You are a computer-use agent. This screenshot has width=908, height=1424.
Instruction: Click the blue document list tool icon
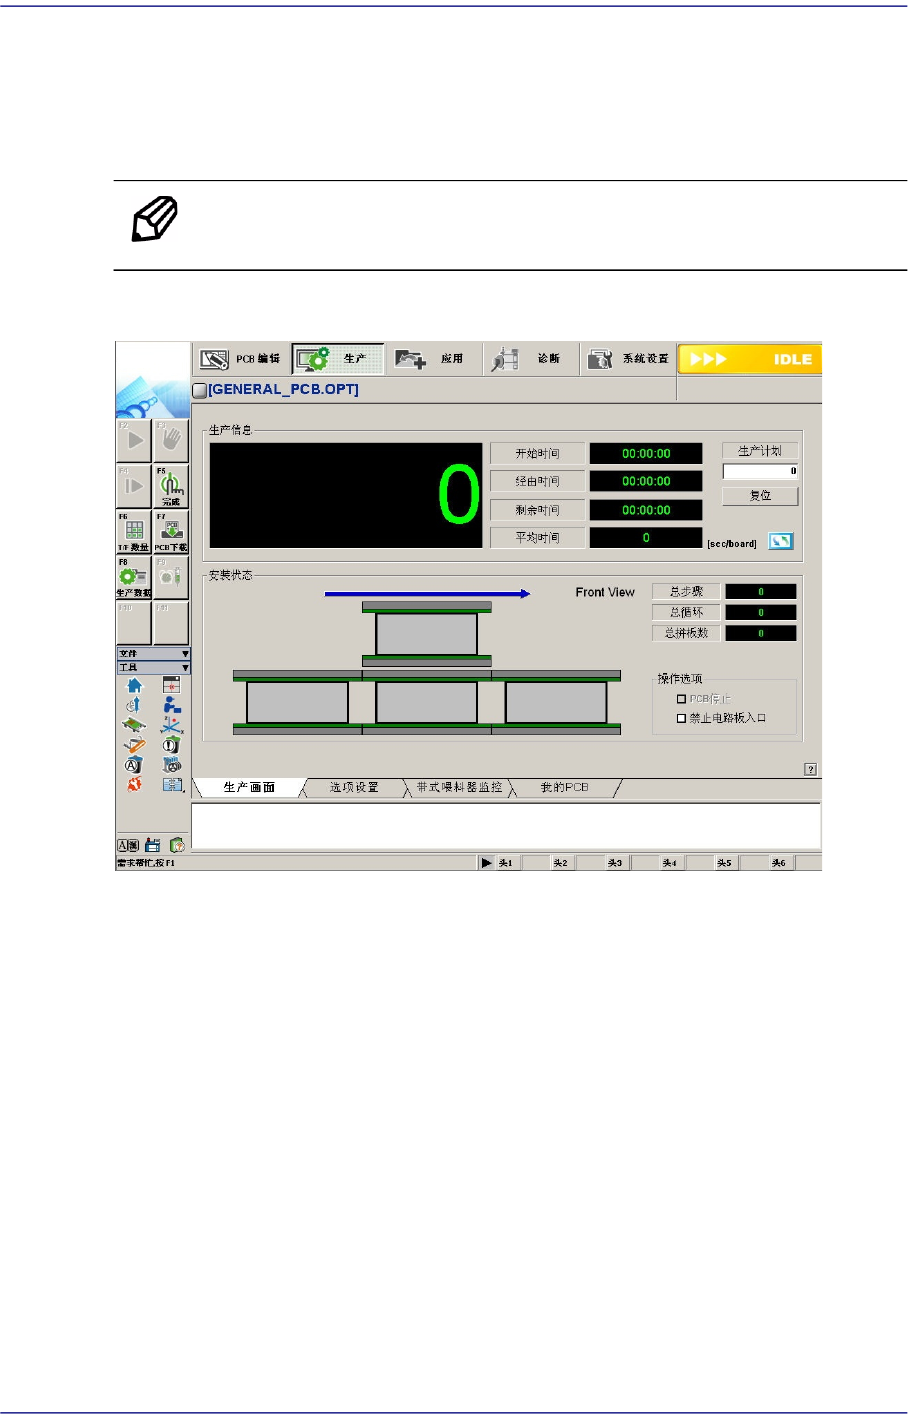(x=172, y=785)
